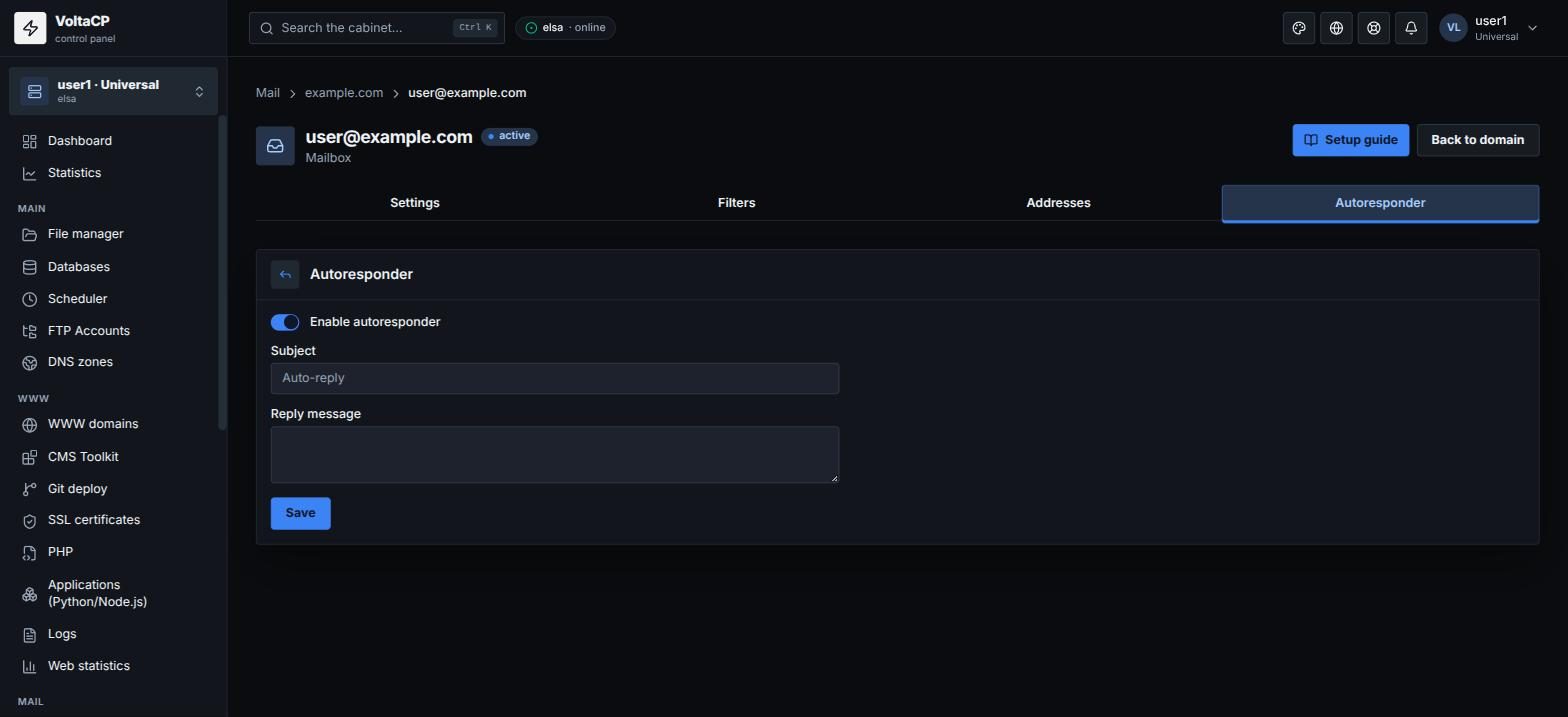Click the Web statistics bar icon
The width and height of the screenshot is (1568, 717).
[x=30, y=666]
